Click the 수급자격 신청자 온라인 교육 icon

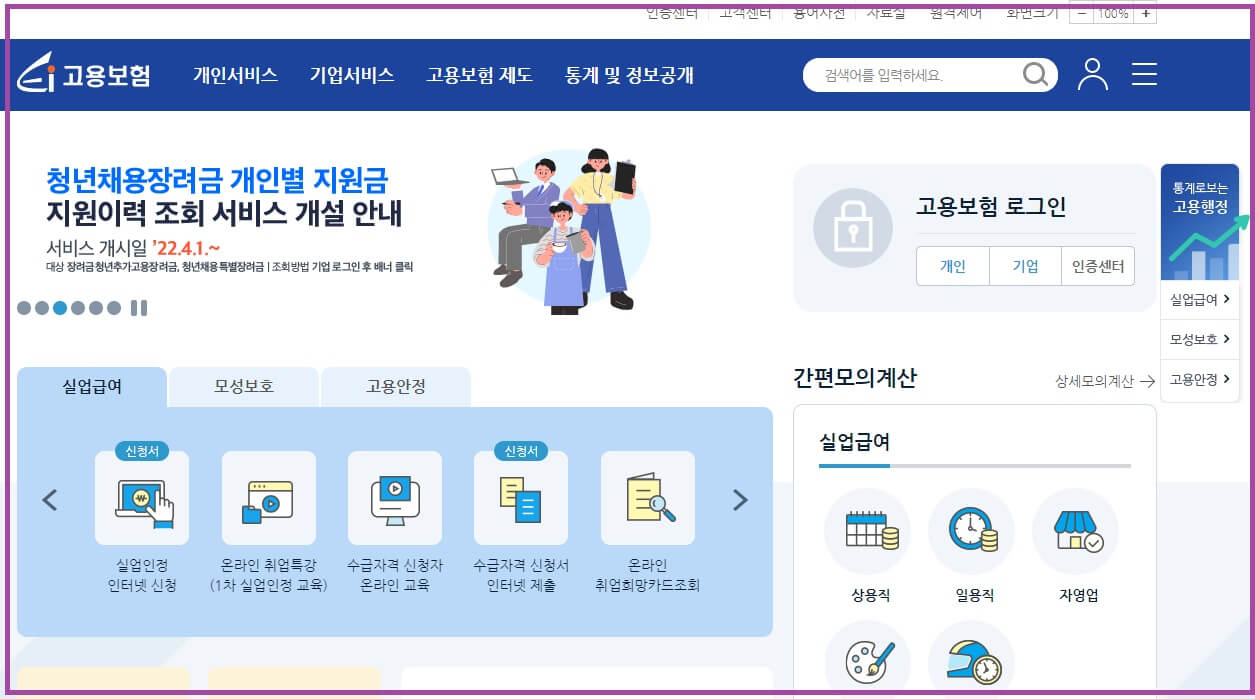pyautogui.click(x=394, y=500)
